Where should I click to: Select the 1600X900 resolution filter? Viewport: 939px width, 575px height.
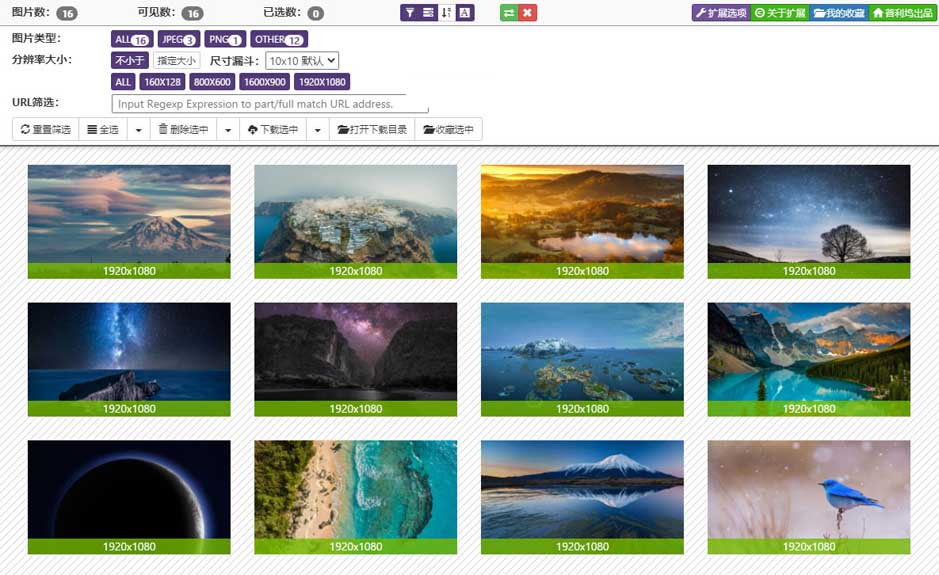pyautogui.click(x=265, y=82)
